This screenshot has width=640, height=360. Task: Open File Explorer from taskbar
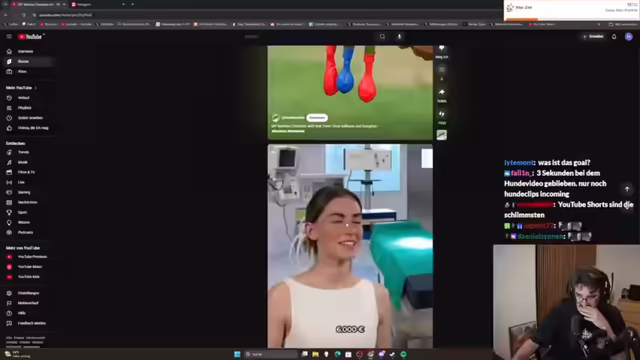316,354
